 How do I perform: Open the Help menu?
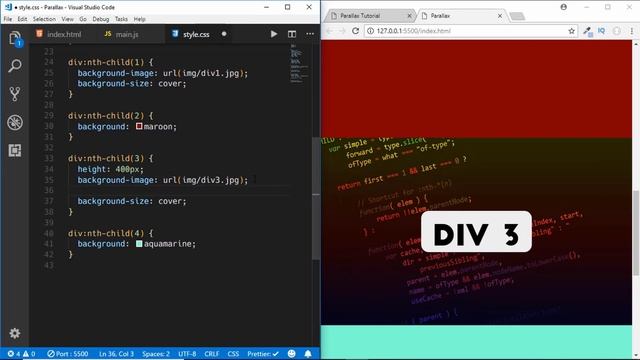pyautogui.click(x=140, y=19)
